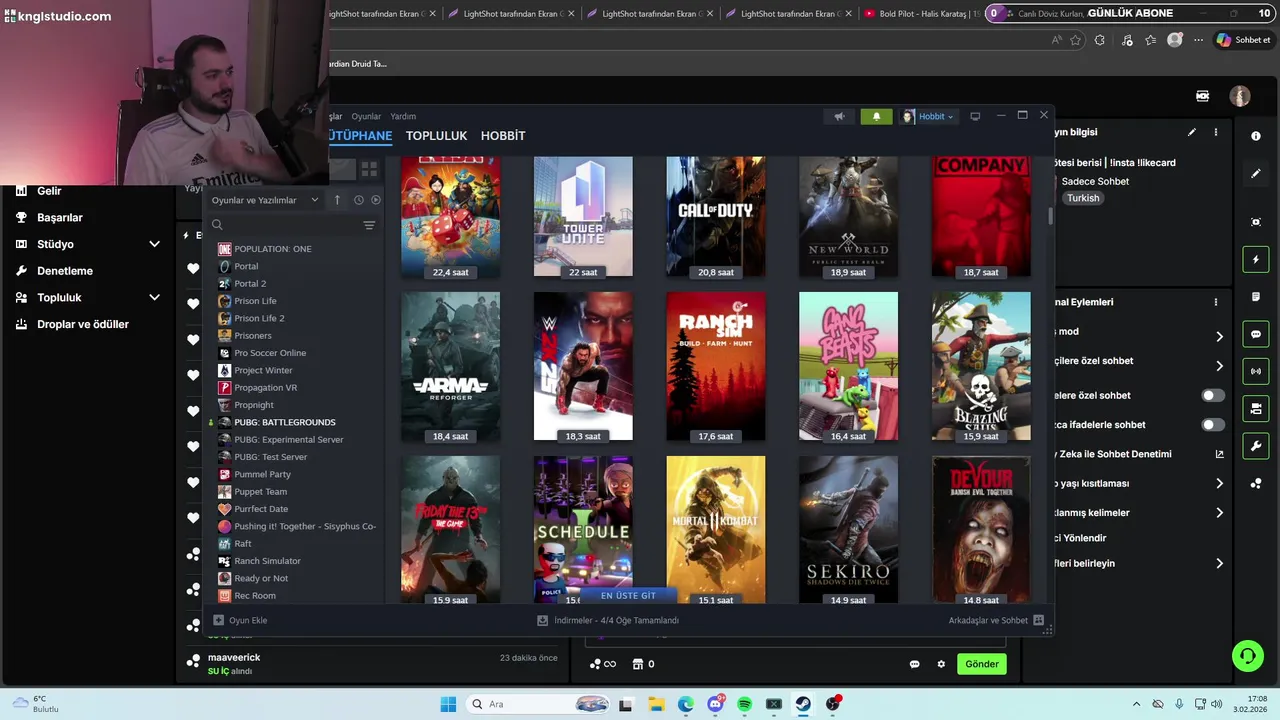
Task: Click the camera clip icon in sidebar
Action: tap(1256, 408)
